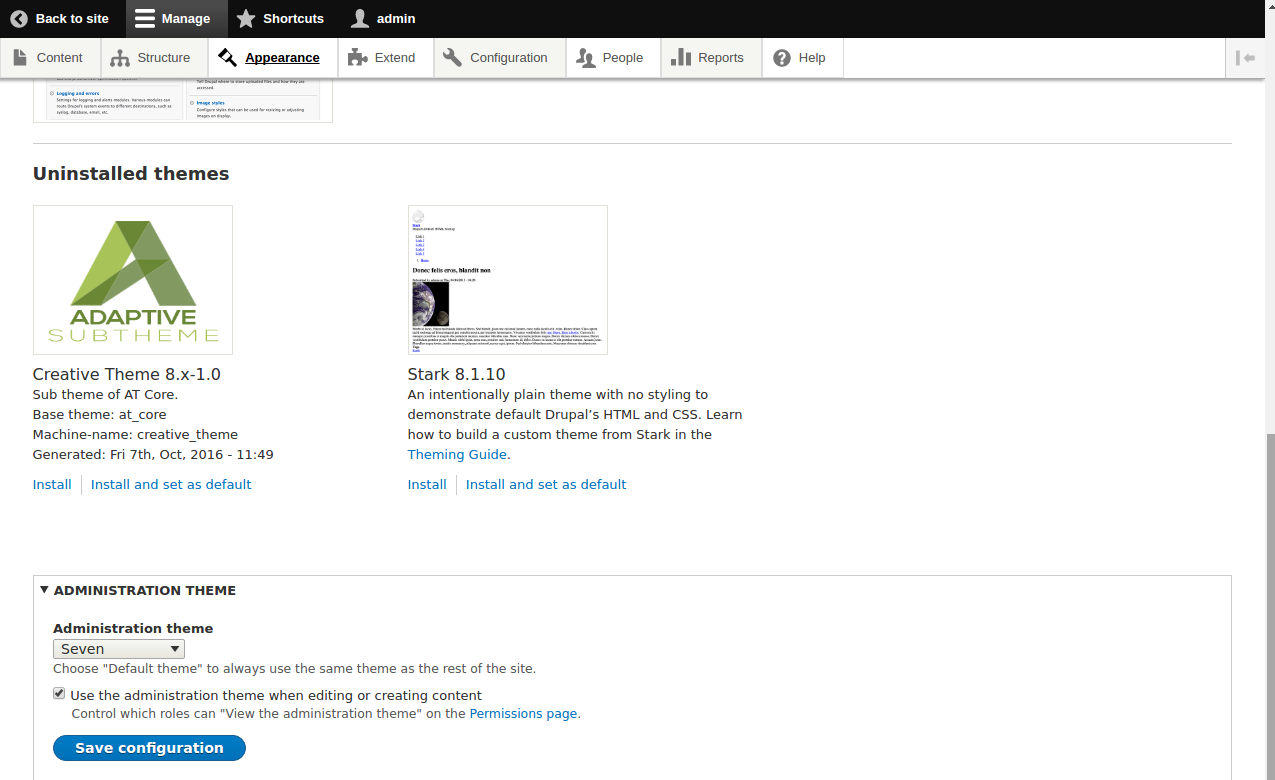Open the Reports menu item
This screenshot has height=780, width=1275.
tap(710, 58)
